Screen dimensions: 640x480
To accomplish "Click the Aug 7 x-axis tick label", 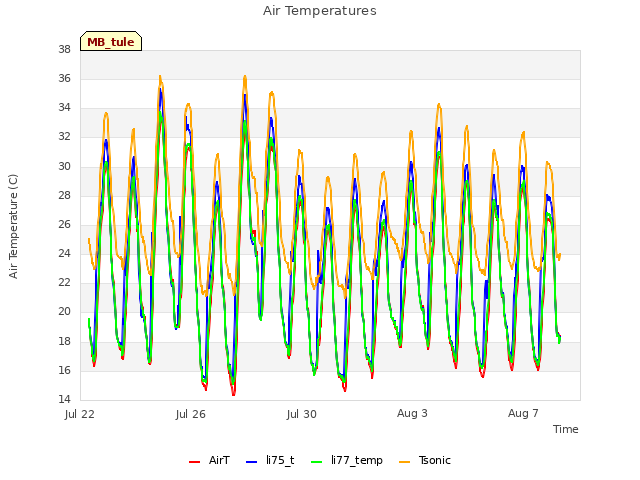I will point(523,413).
